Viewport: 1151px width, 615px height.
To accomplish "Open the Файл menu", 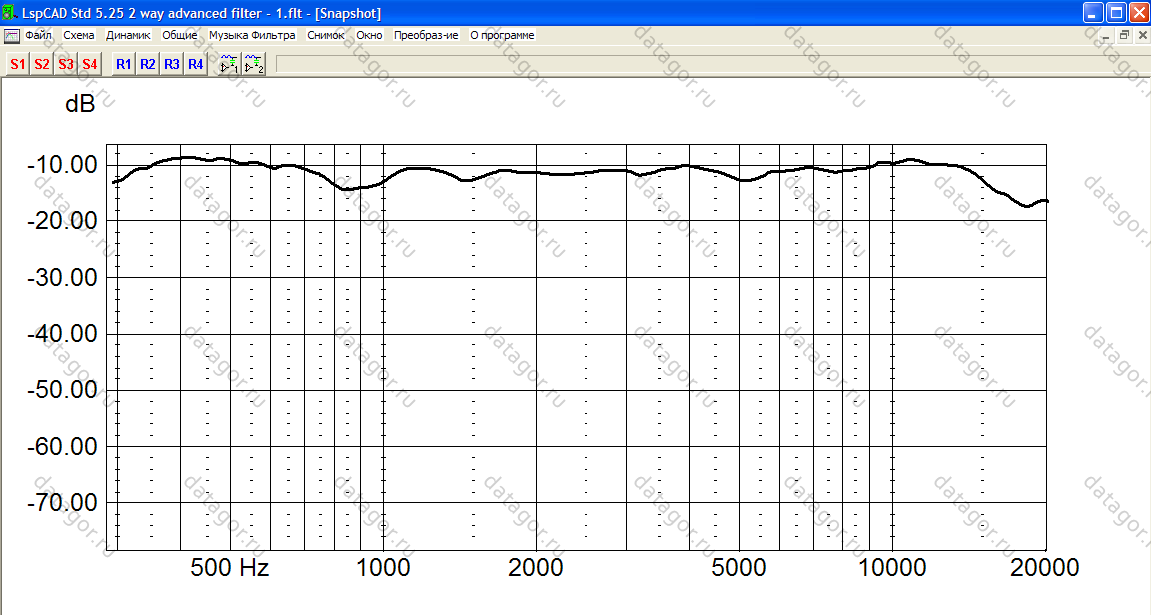I will [x=38, y=35].
